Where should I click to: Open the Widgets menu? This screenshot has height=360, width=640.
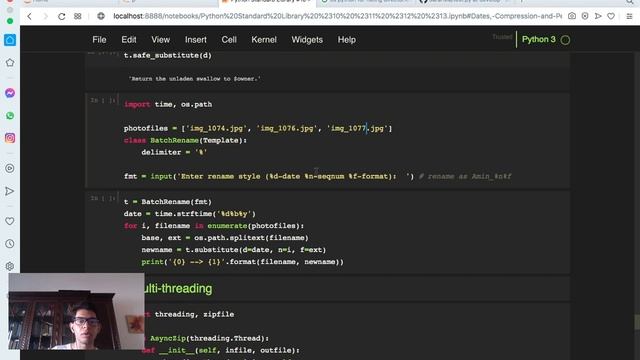(307, 40)
